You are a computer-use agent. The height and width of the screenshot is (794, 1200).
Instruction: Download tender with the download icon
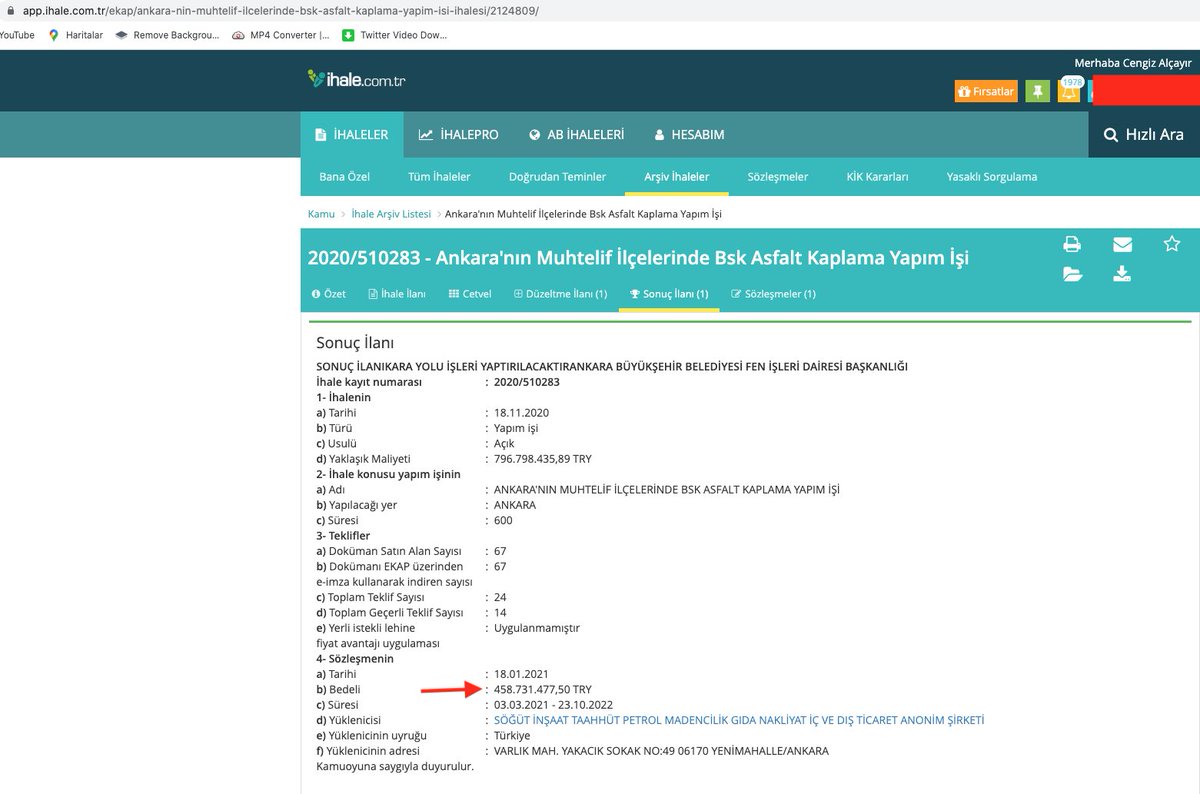[x=1122, y=274]
